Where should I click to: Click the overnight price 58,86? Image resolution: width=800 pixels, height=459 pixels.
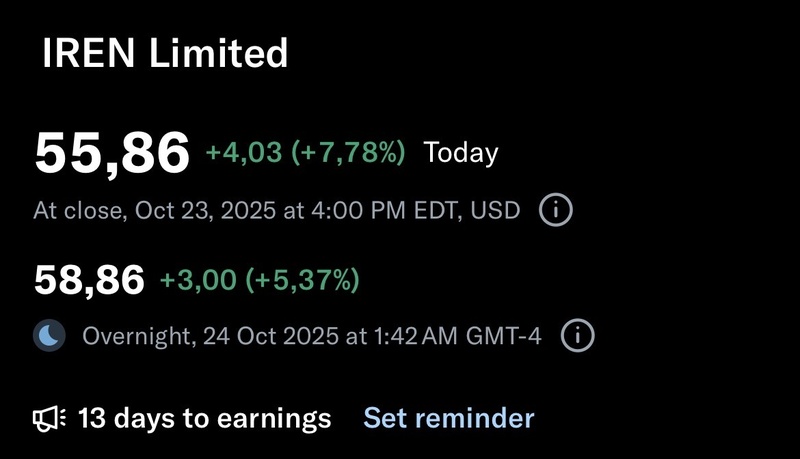point(90,281)
